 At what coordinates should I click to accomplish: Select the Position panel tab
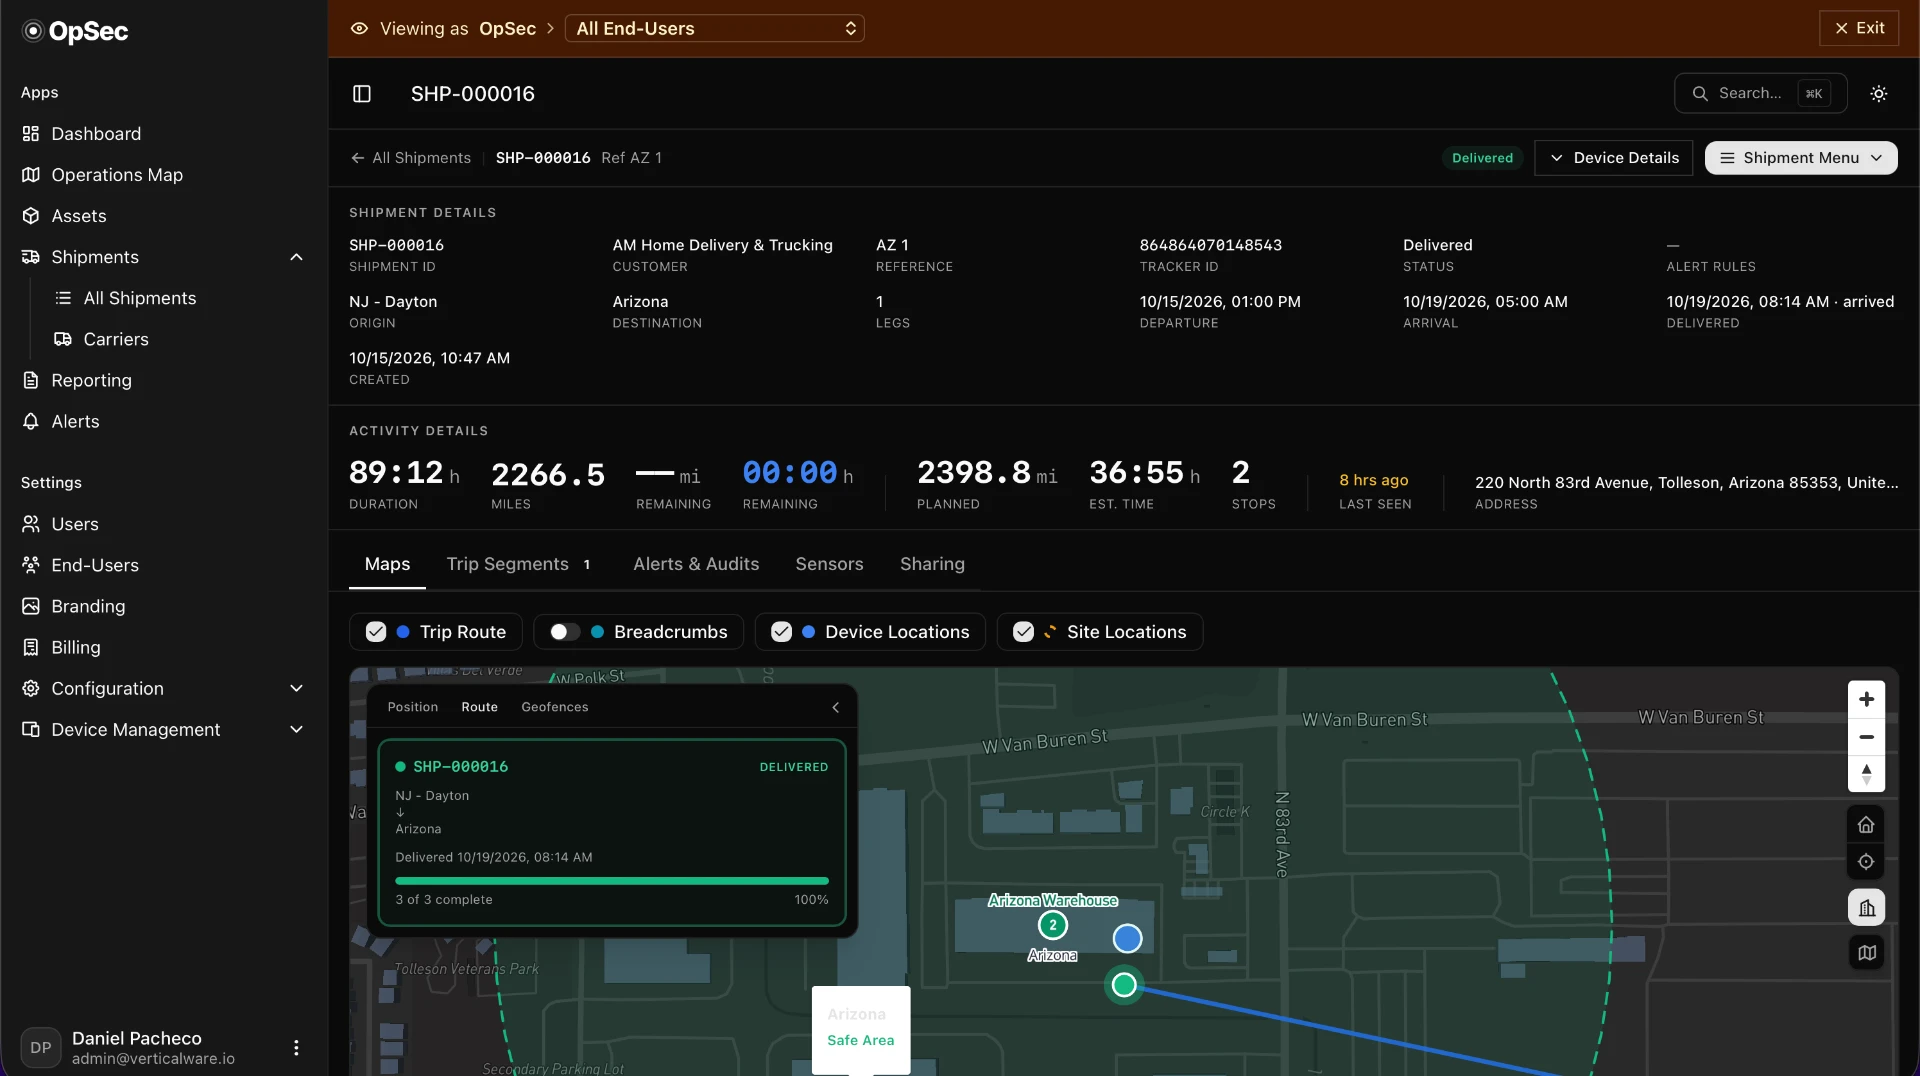point(413,707)
